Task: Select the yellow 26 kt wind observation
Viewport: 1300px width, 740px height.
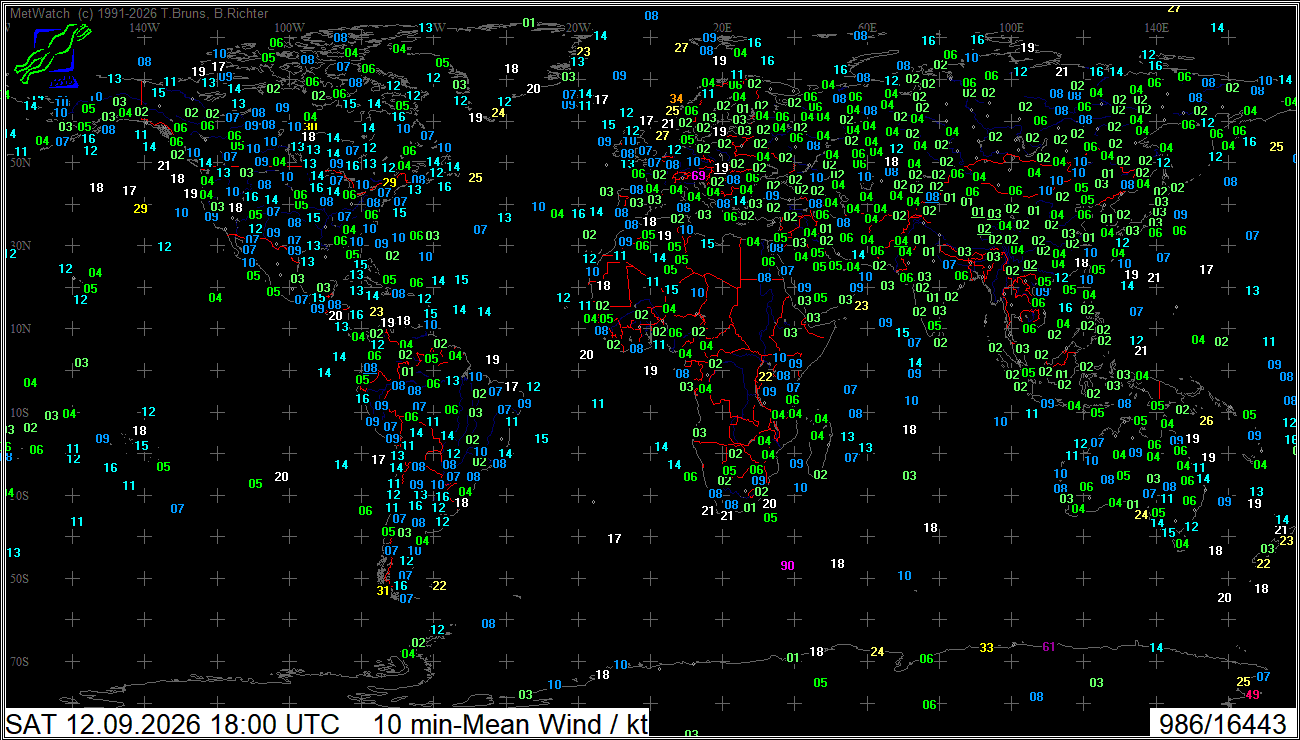Action: (1206, 421)
